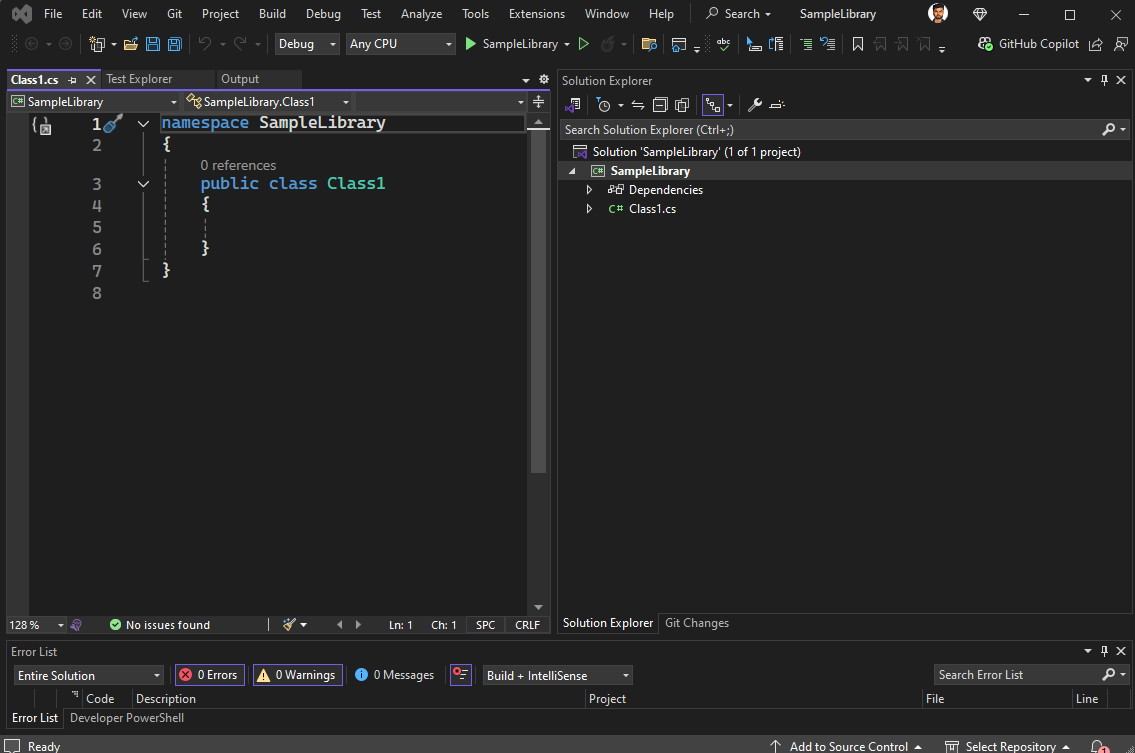
Task: Click the Find in Files folder-search icon
Action: click(649, 44)
